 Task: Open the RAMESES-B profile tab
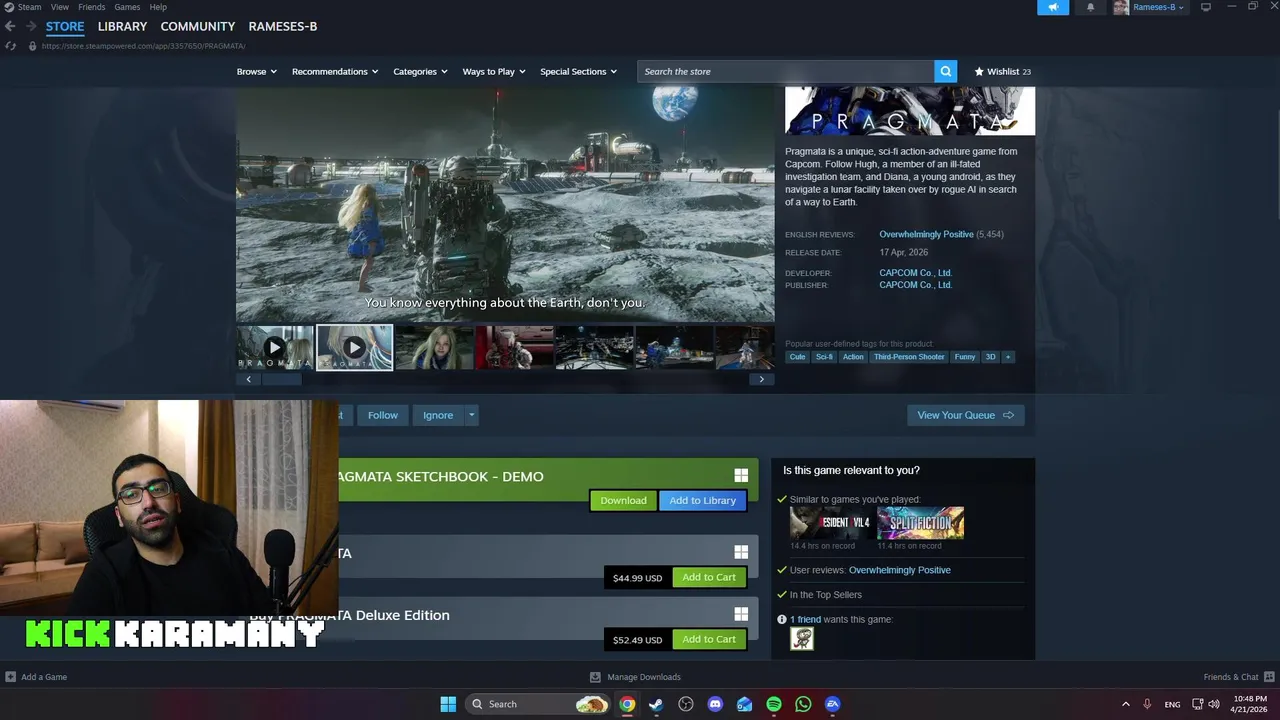click(x=283, y=27)
